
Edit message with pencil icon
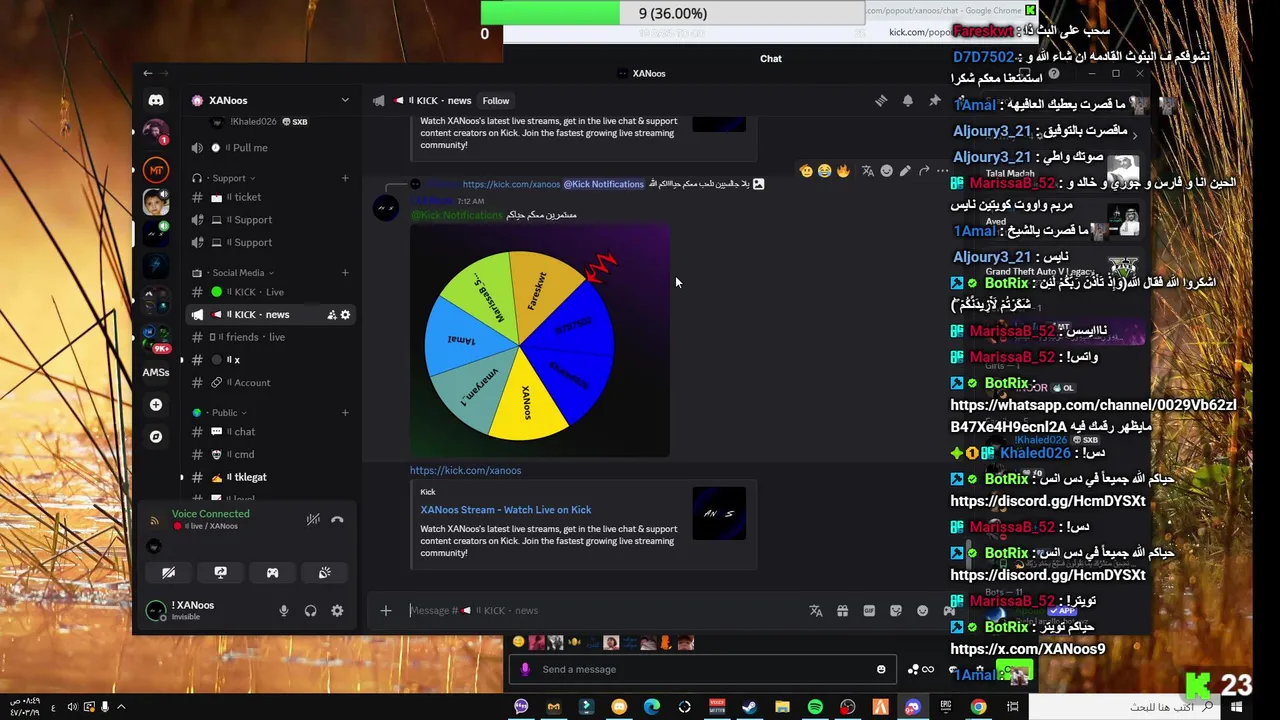pyautogui.click(x=905, y=171)
